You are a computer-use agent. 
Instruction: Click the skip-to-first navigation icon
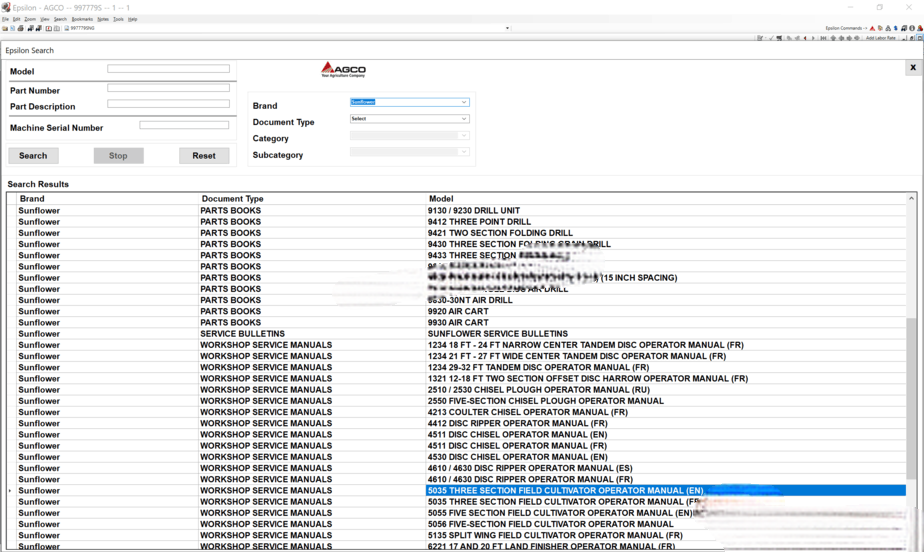823,38
